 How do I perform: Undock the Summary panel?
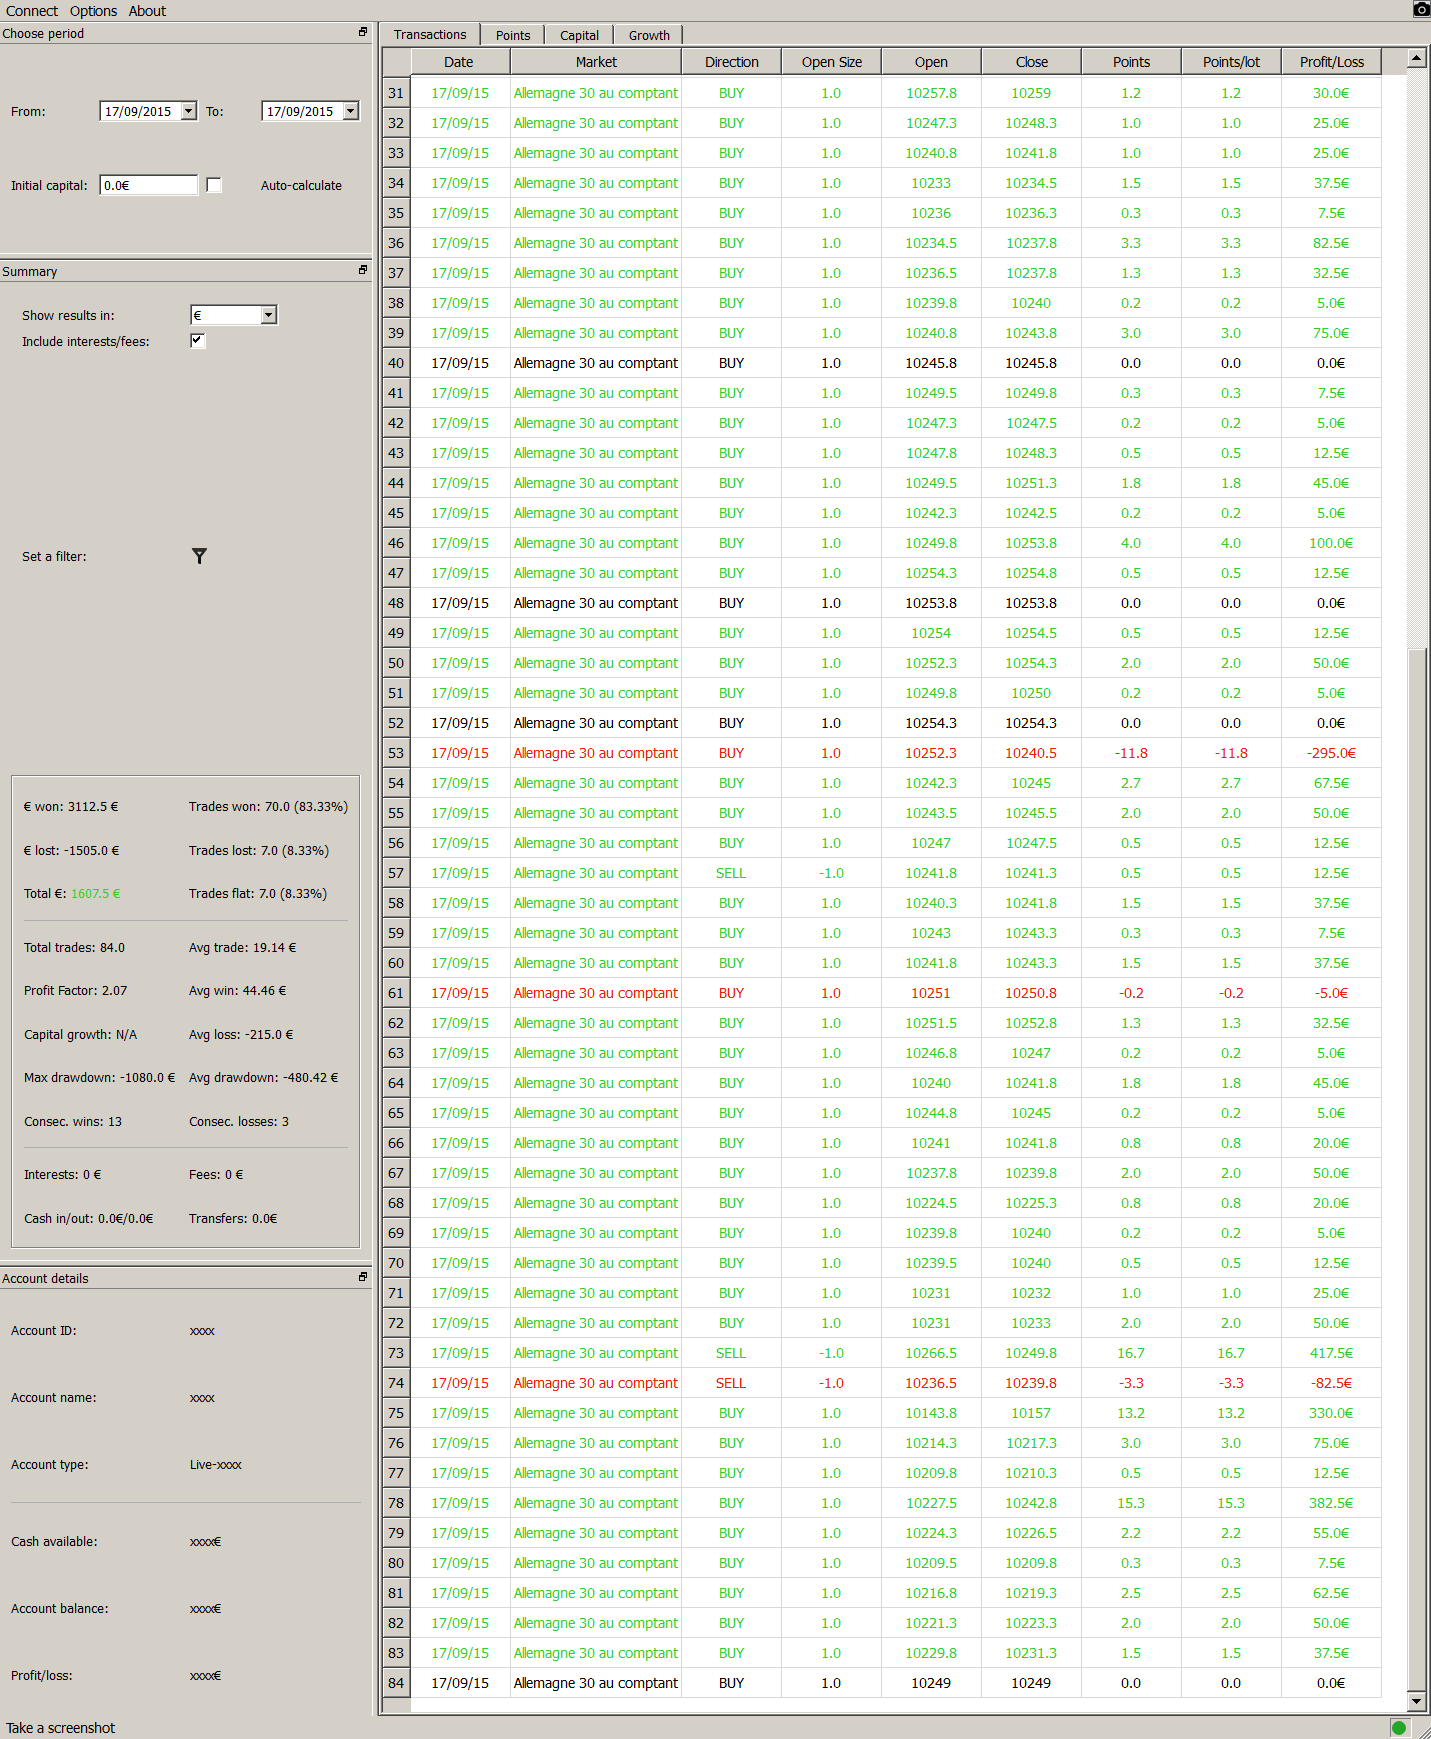pyautogui.click(x=363, y=270)
